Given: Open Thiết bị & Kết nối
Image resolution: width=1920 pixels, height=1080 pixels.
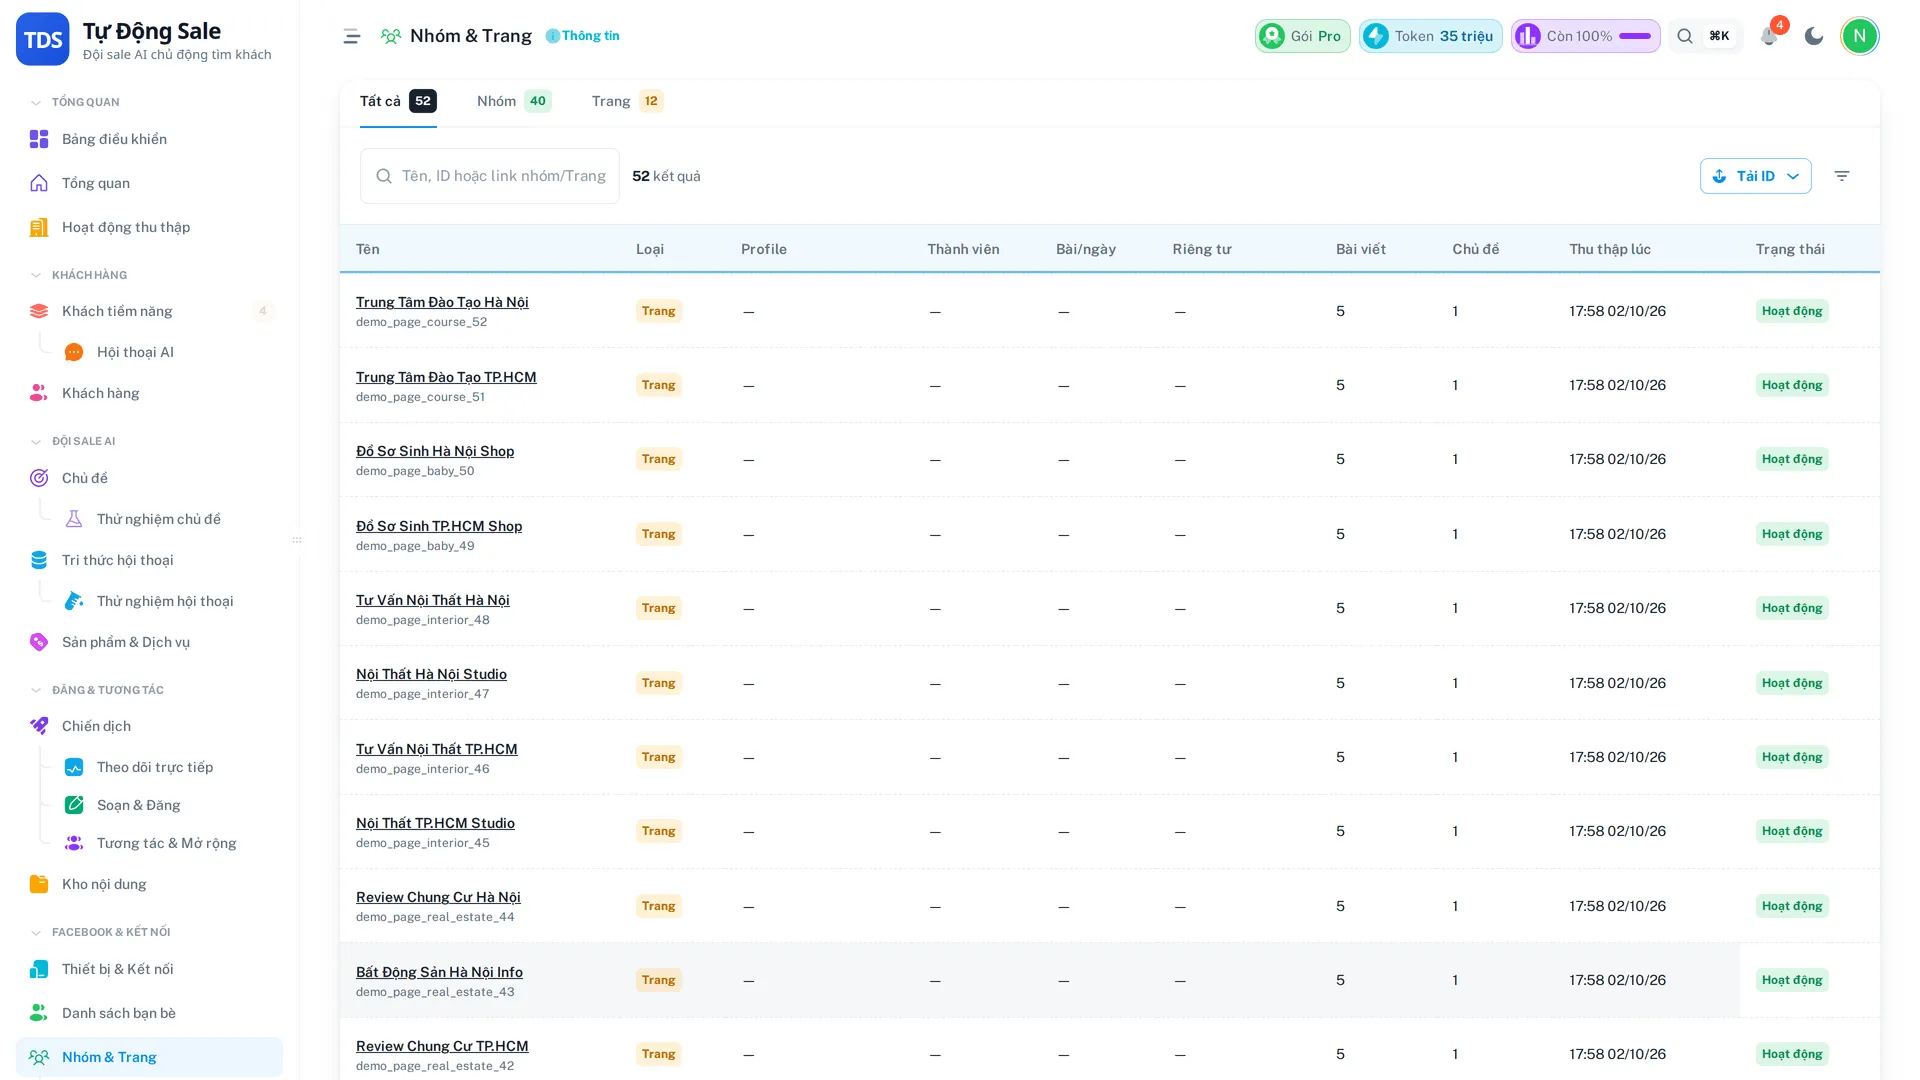Looking at the screenshot, I should [x=150, y=969].
